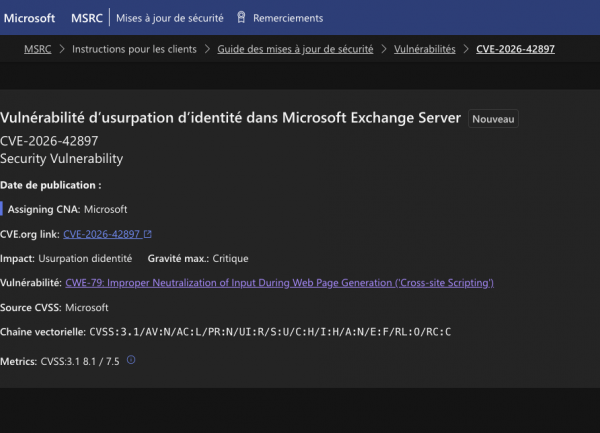Image resolution: width=600 pixels, height=433 pixels.
Task: Click the CVSS:3.1 vector string
Action: tap(270, 332)
